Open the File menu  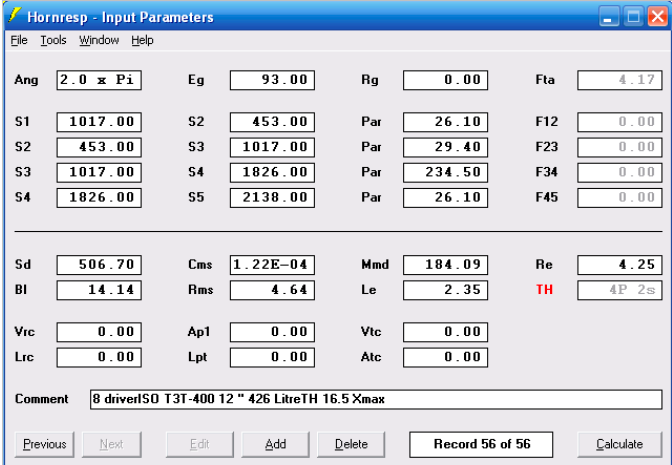[19, 40]
